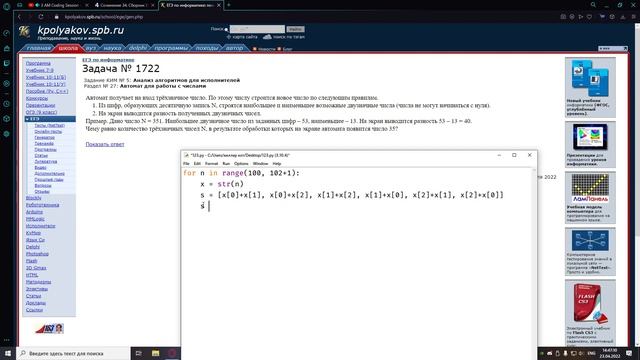This screenshot has width=640, height=360.
Task: Close the ЕГЭ по информатике browser tab
Action: pos(219,5)
